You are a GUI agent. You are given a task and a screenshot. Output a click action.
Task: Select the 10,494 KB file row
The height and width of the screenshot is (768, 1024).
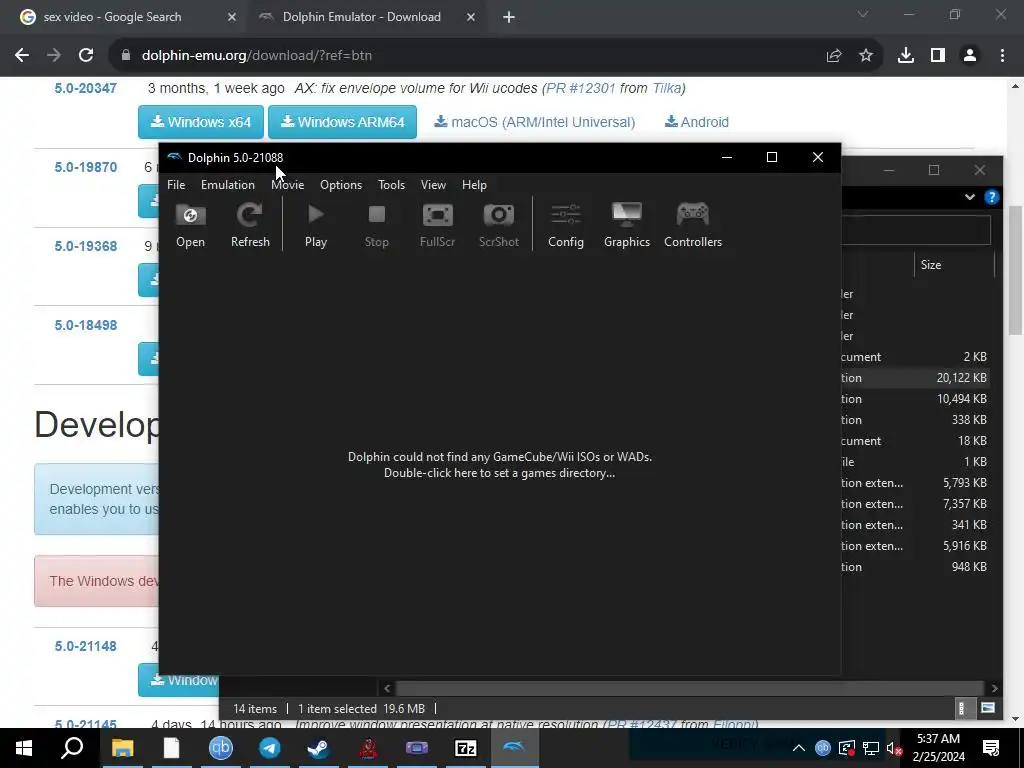915,399
